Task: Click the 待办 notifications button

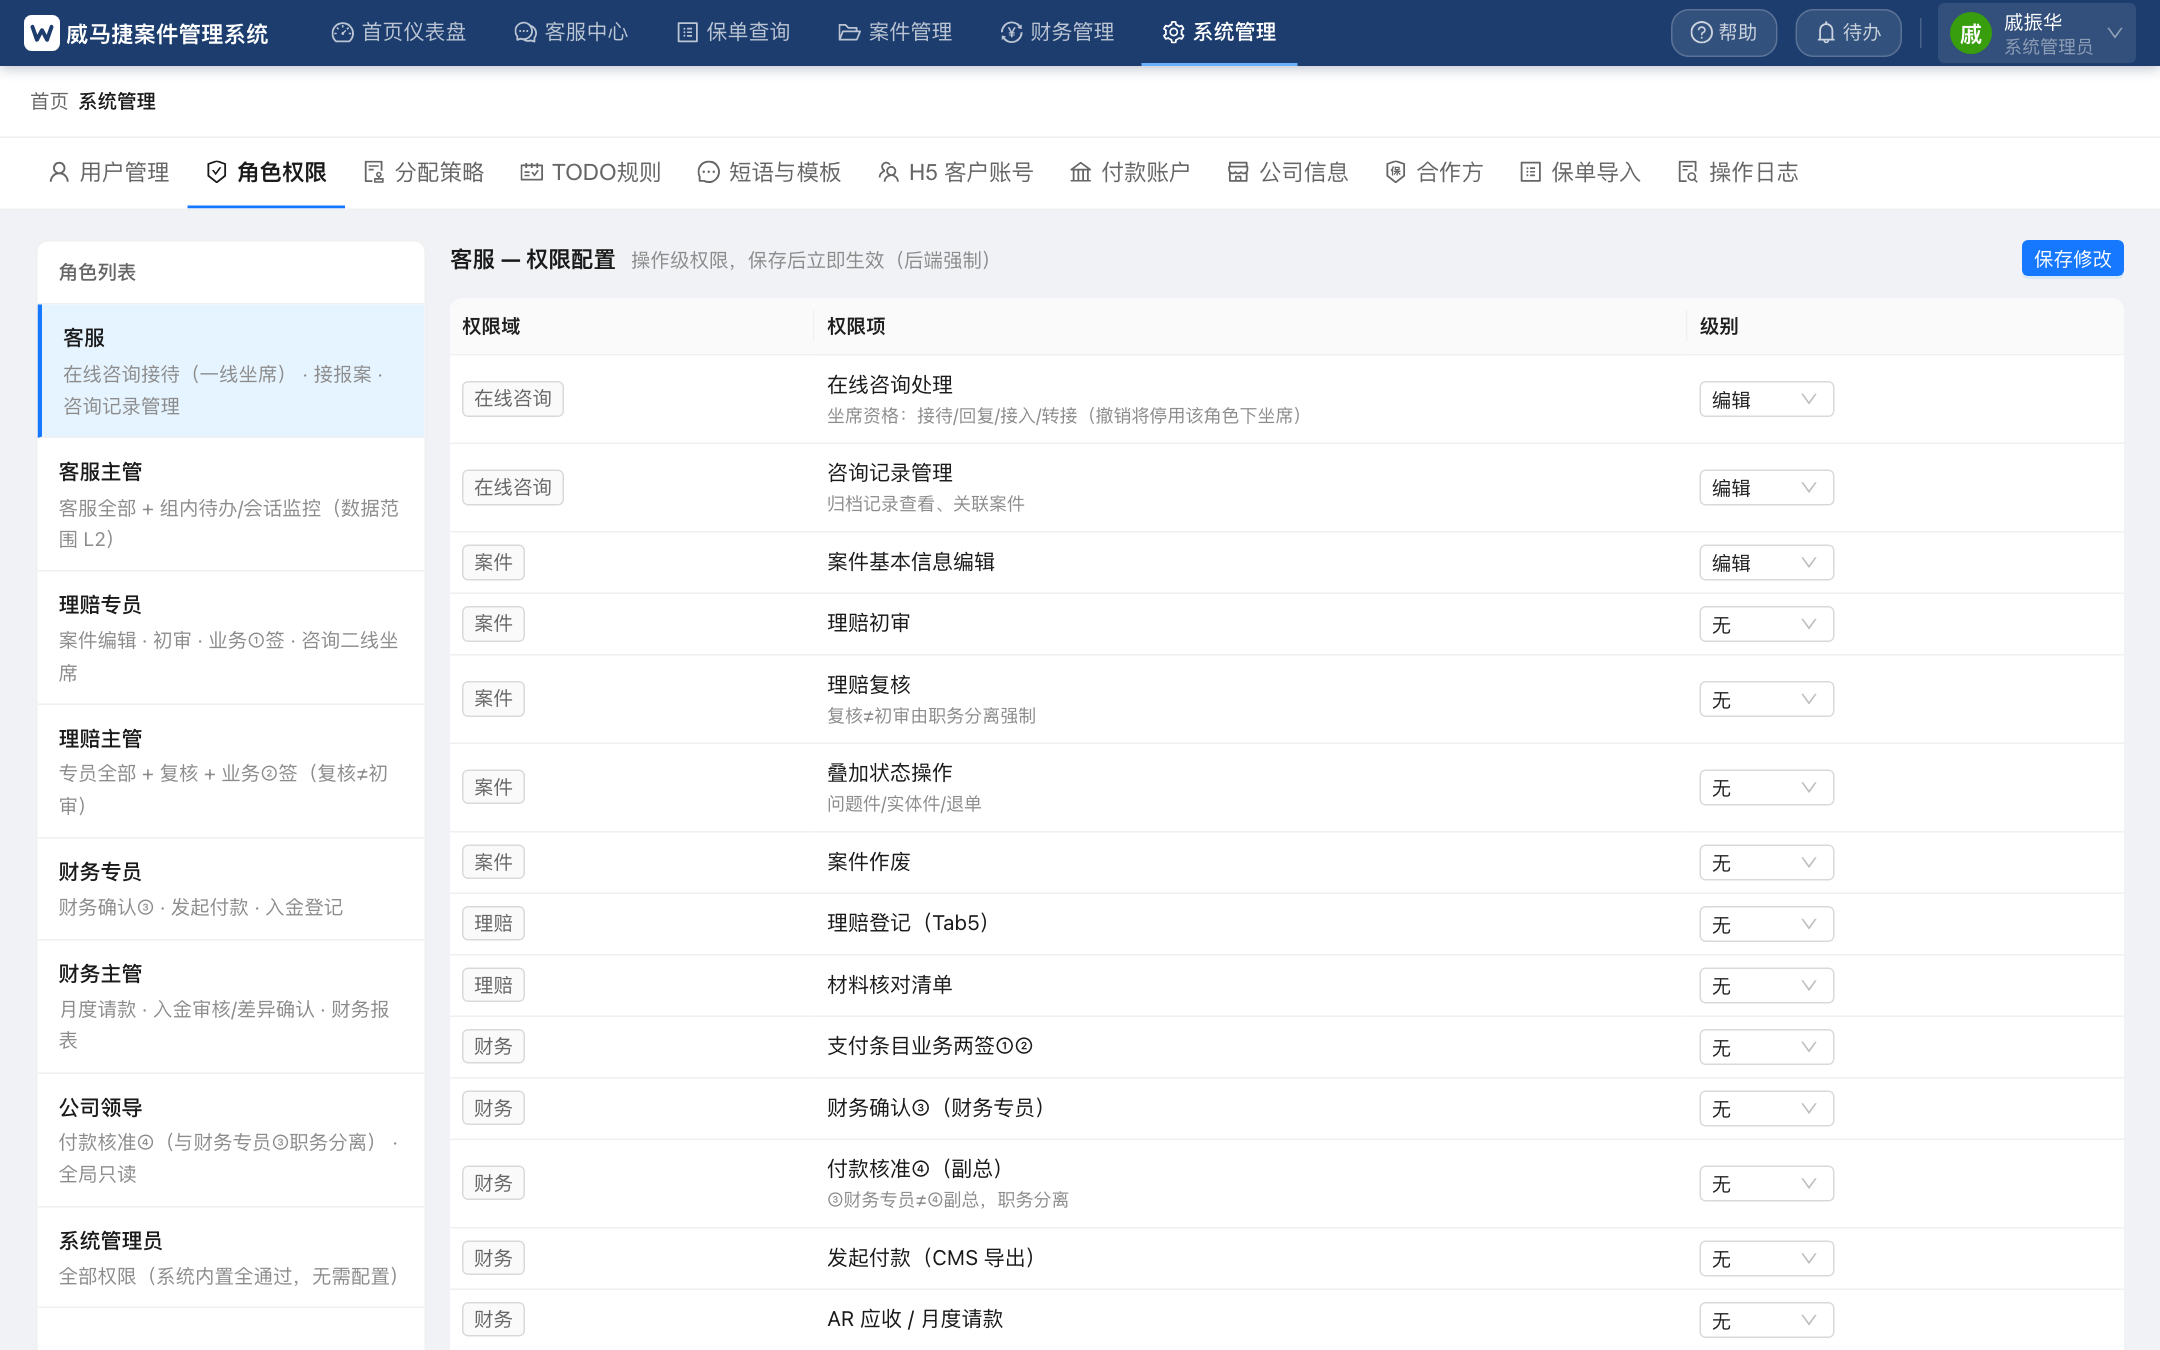Action: pos(1848,33)
